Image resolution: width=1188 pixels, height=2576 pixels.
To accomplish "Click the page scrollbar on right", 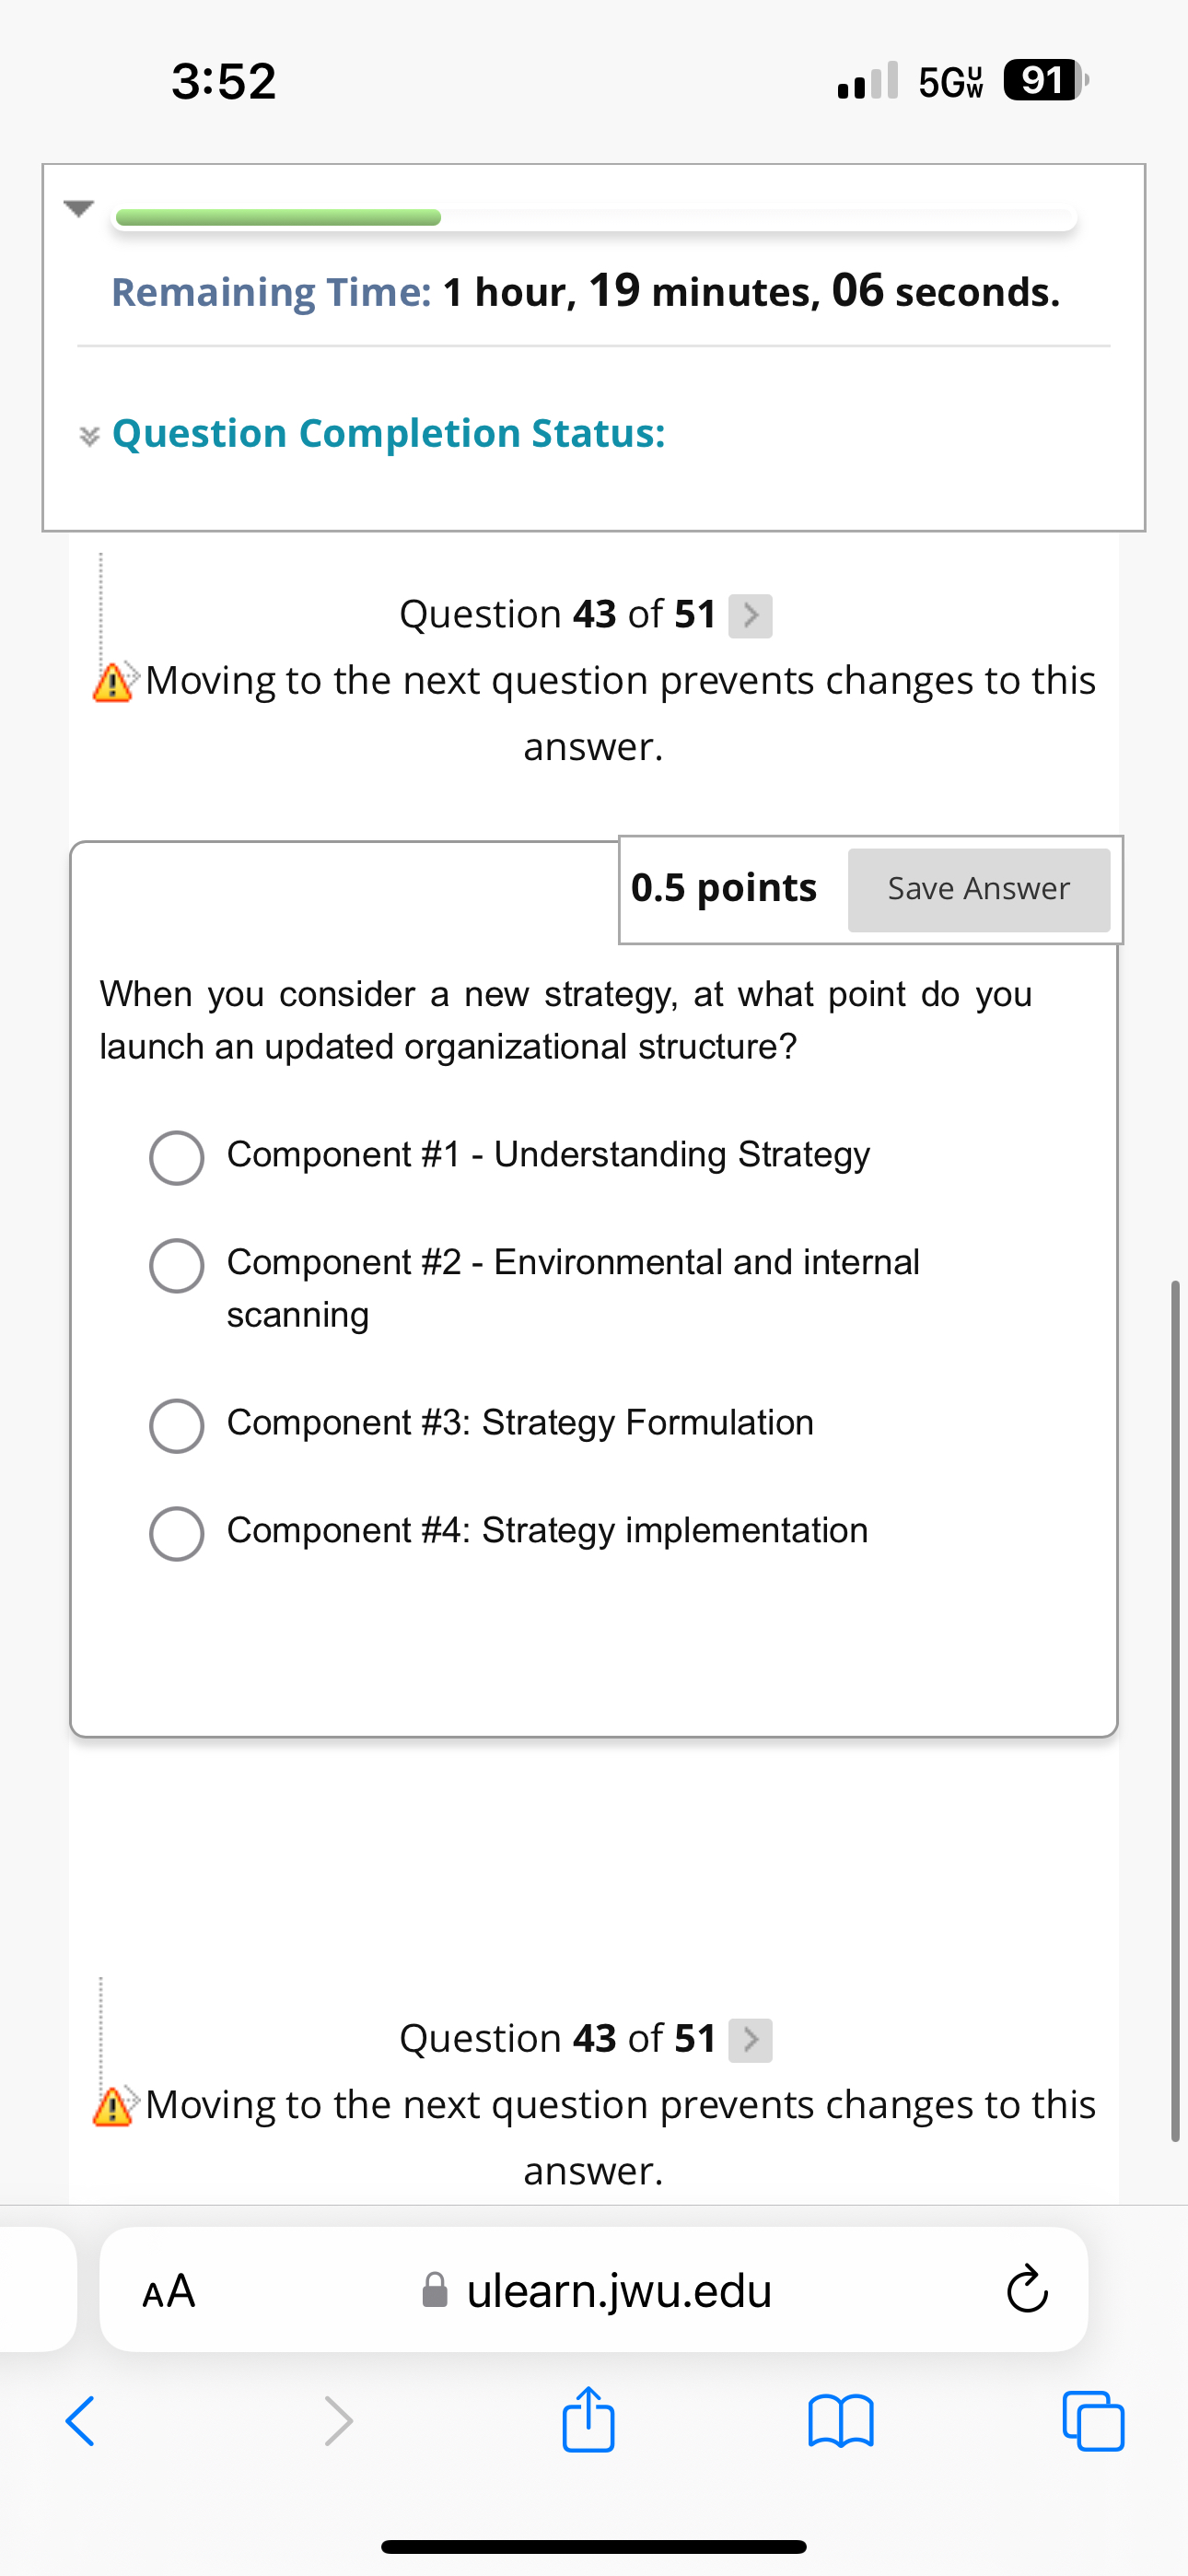I will 1175,1708.
